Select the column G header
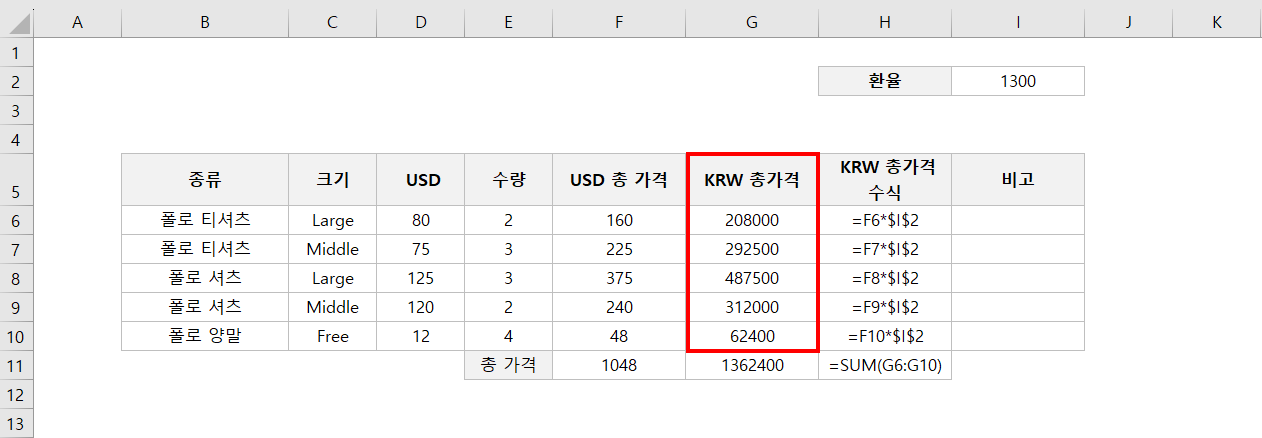 pyautogui.click(x=751, y=21)
